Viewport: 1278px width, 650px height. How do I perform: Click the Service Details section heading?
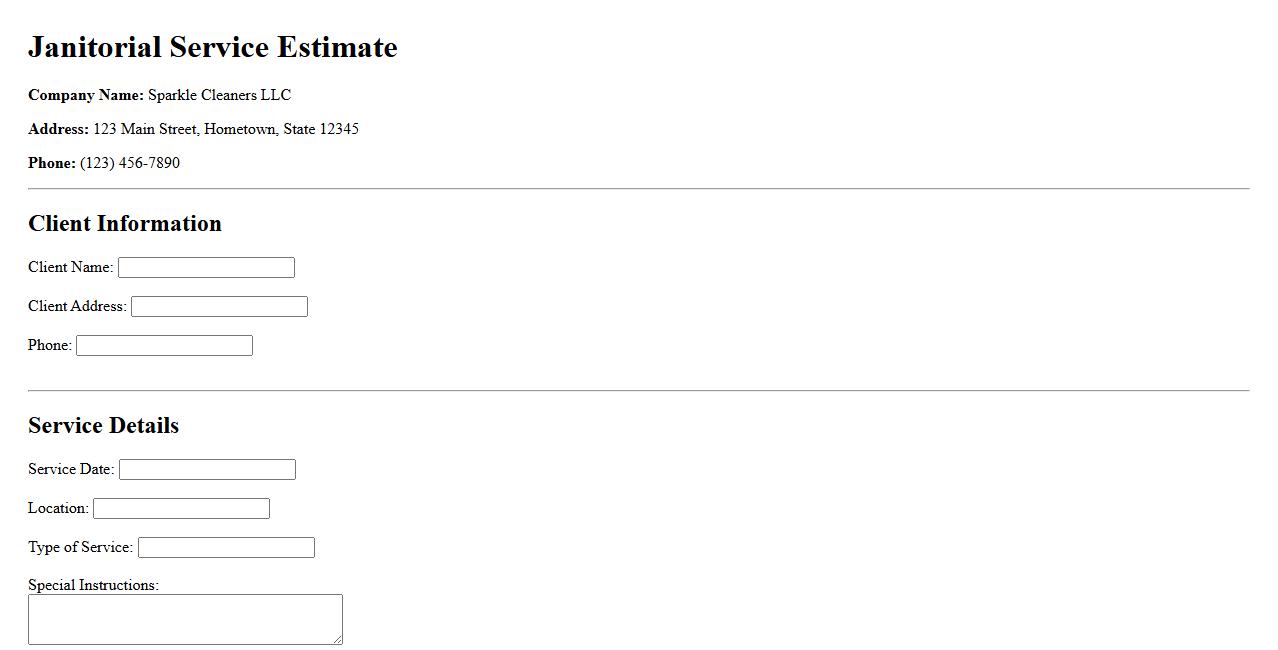pyautogui.click(x=103, y=425)
